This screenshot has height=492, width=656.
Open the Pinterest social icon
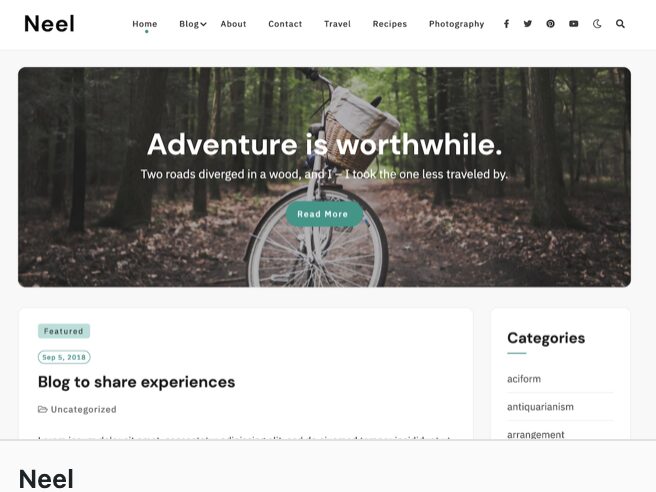point(551,24)
